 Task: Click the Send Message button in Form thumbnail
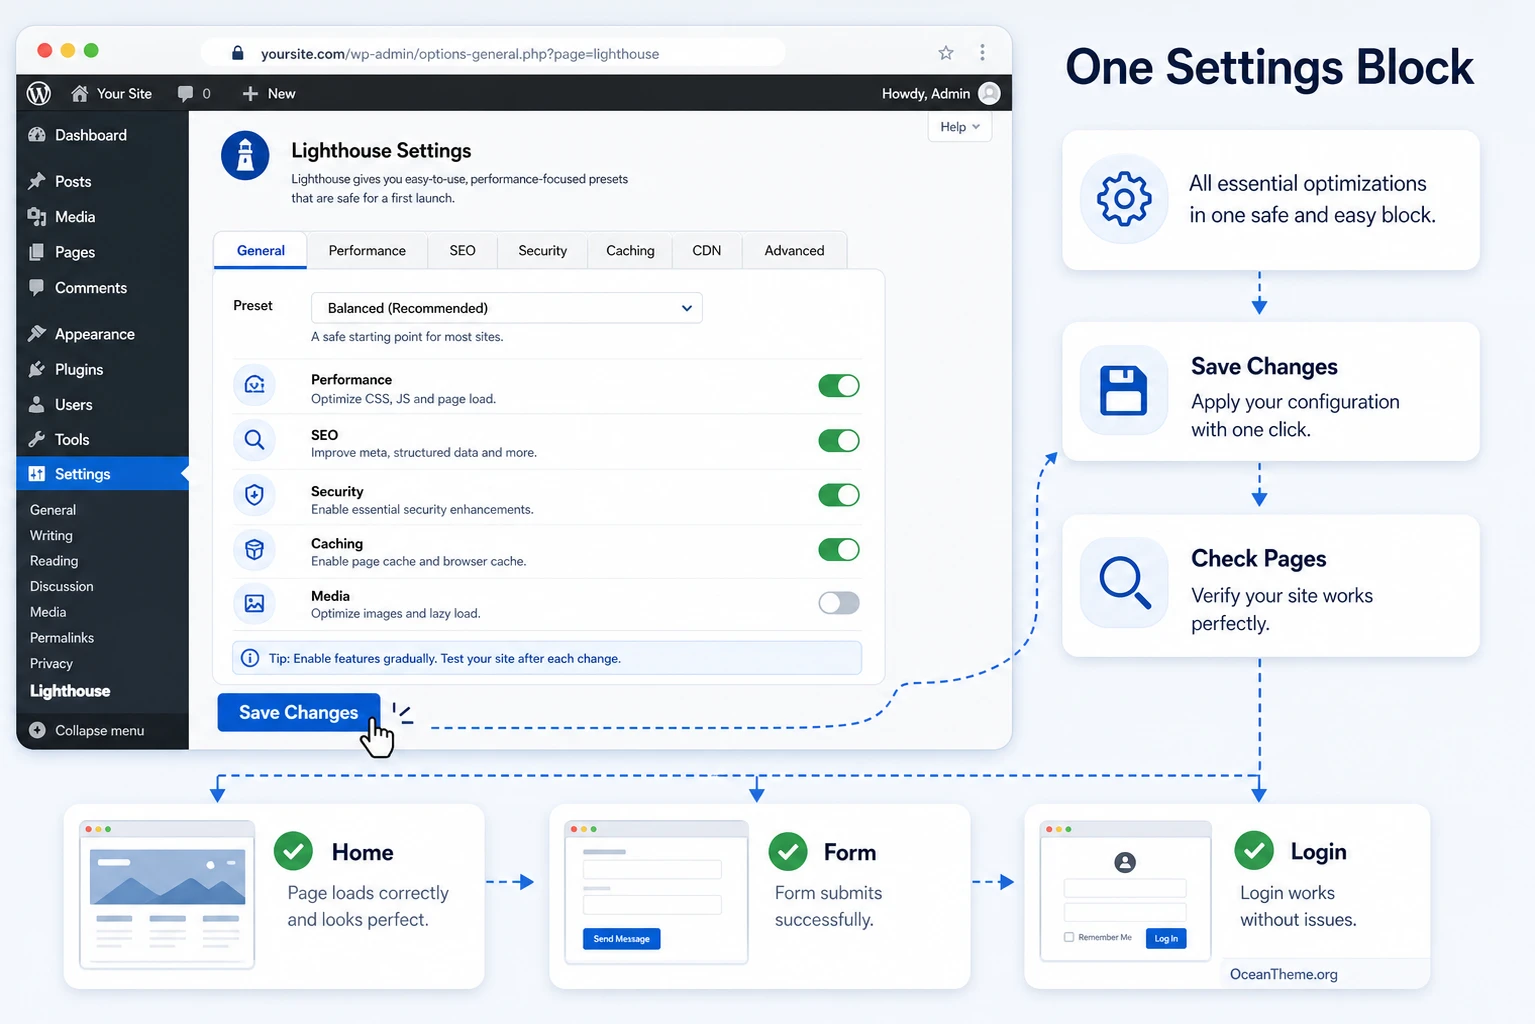tap(622, 939)
